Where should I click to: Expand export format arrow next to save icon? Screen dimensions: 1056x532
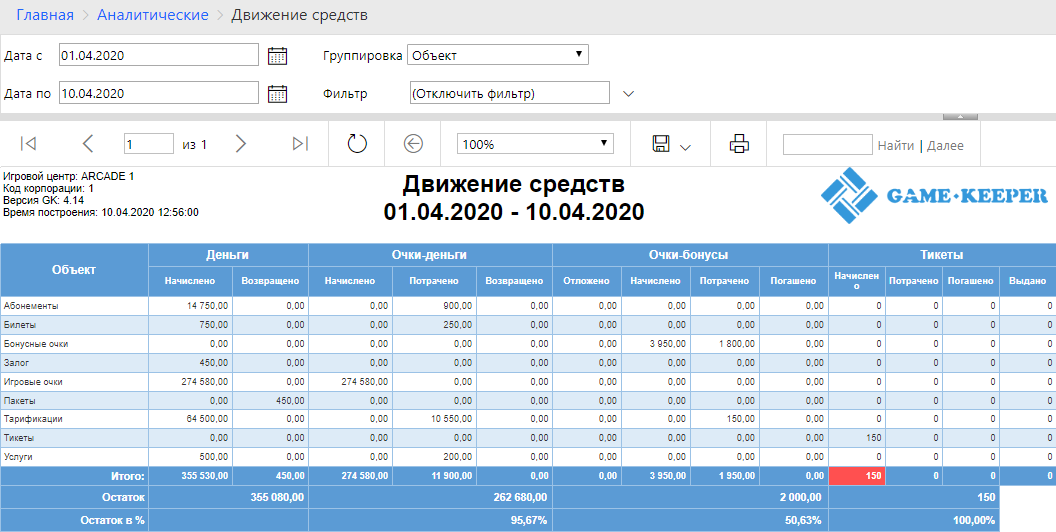coord(686,147)
